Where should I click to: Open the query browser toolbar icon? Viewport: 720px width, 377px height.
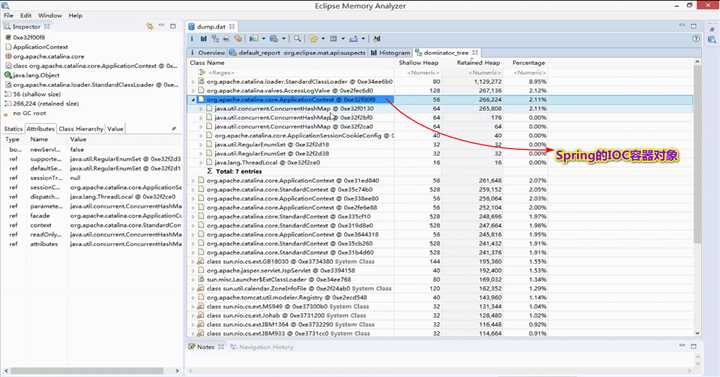pos(274,39)
